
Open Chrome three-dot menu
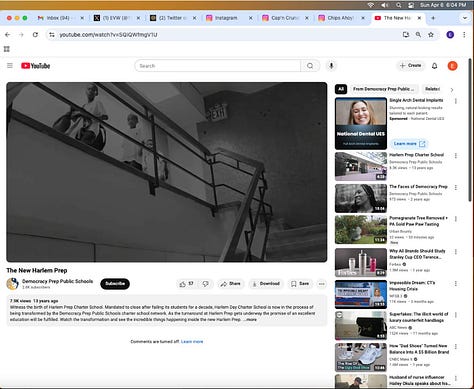coord(464,35)
